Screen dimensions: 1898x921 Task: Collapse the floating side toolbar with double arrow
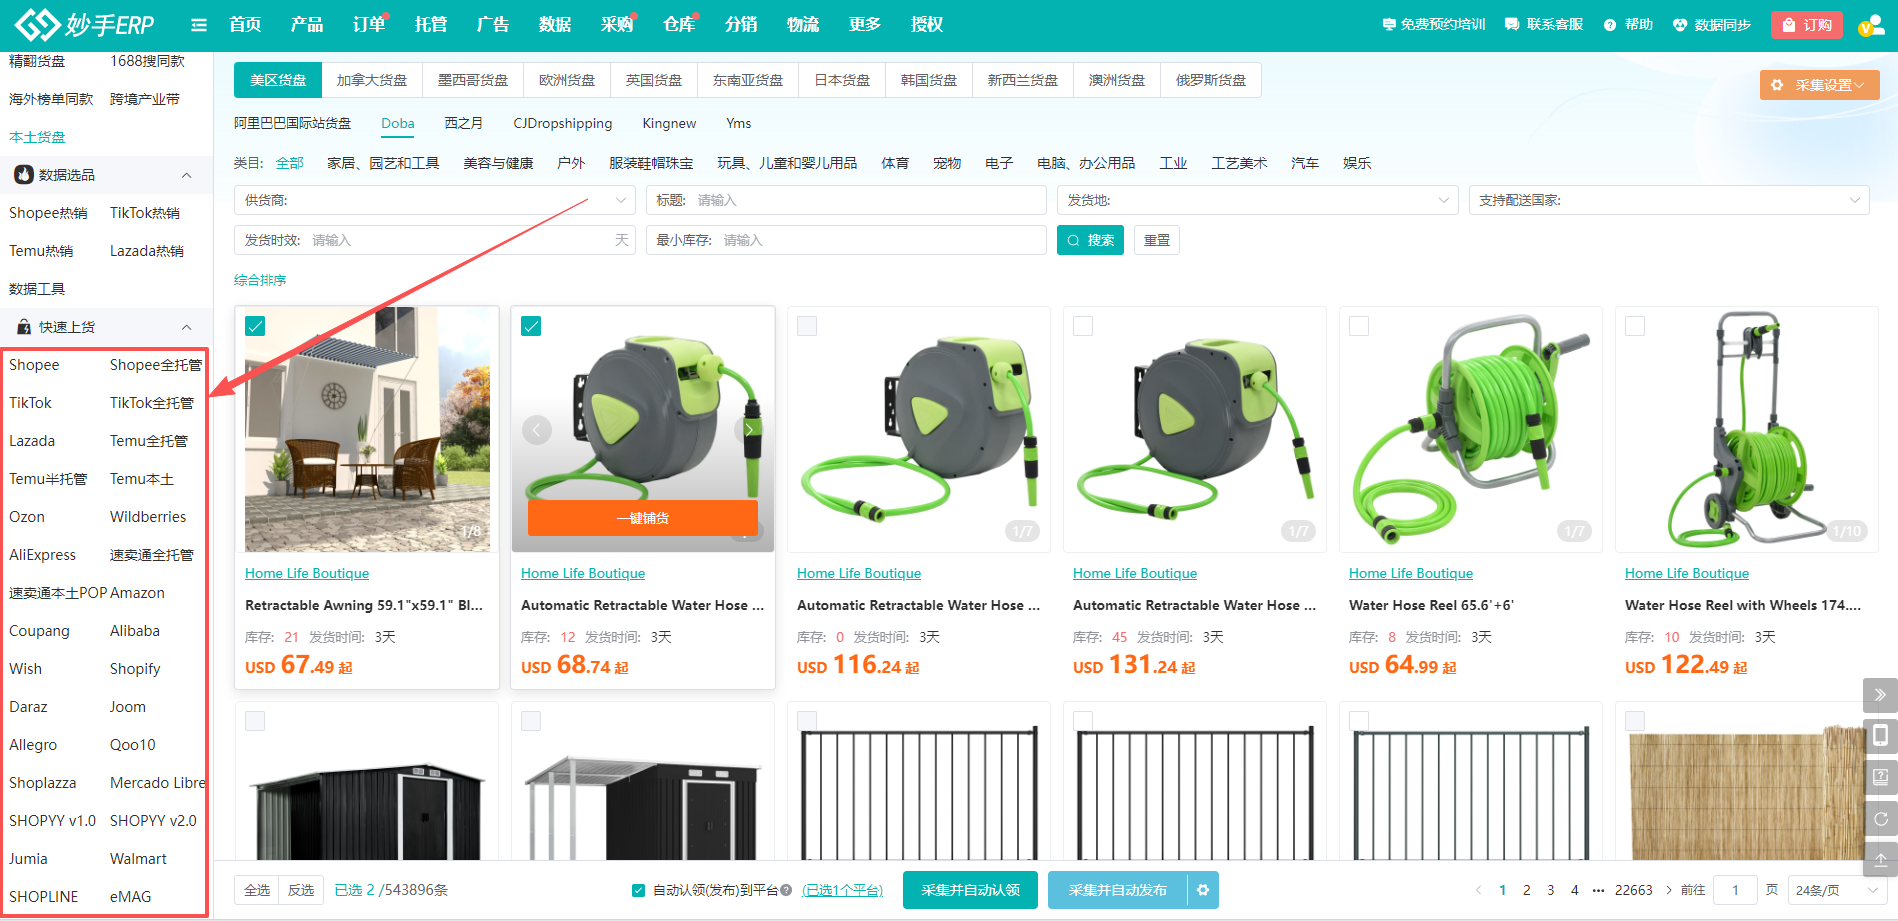pyautogui.click(x=1880, y=695)
